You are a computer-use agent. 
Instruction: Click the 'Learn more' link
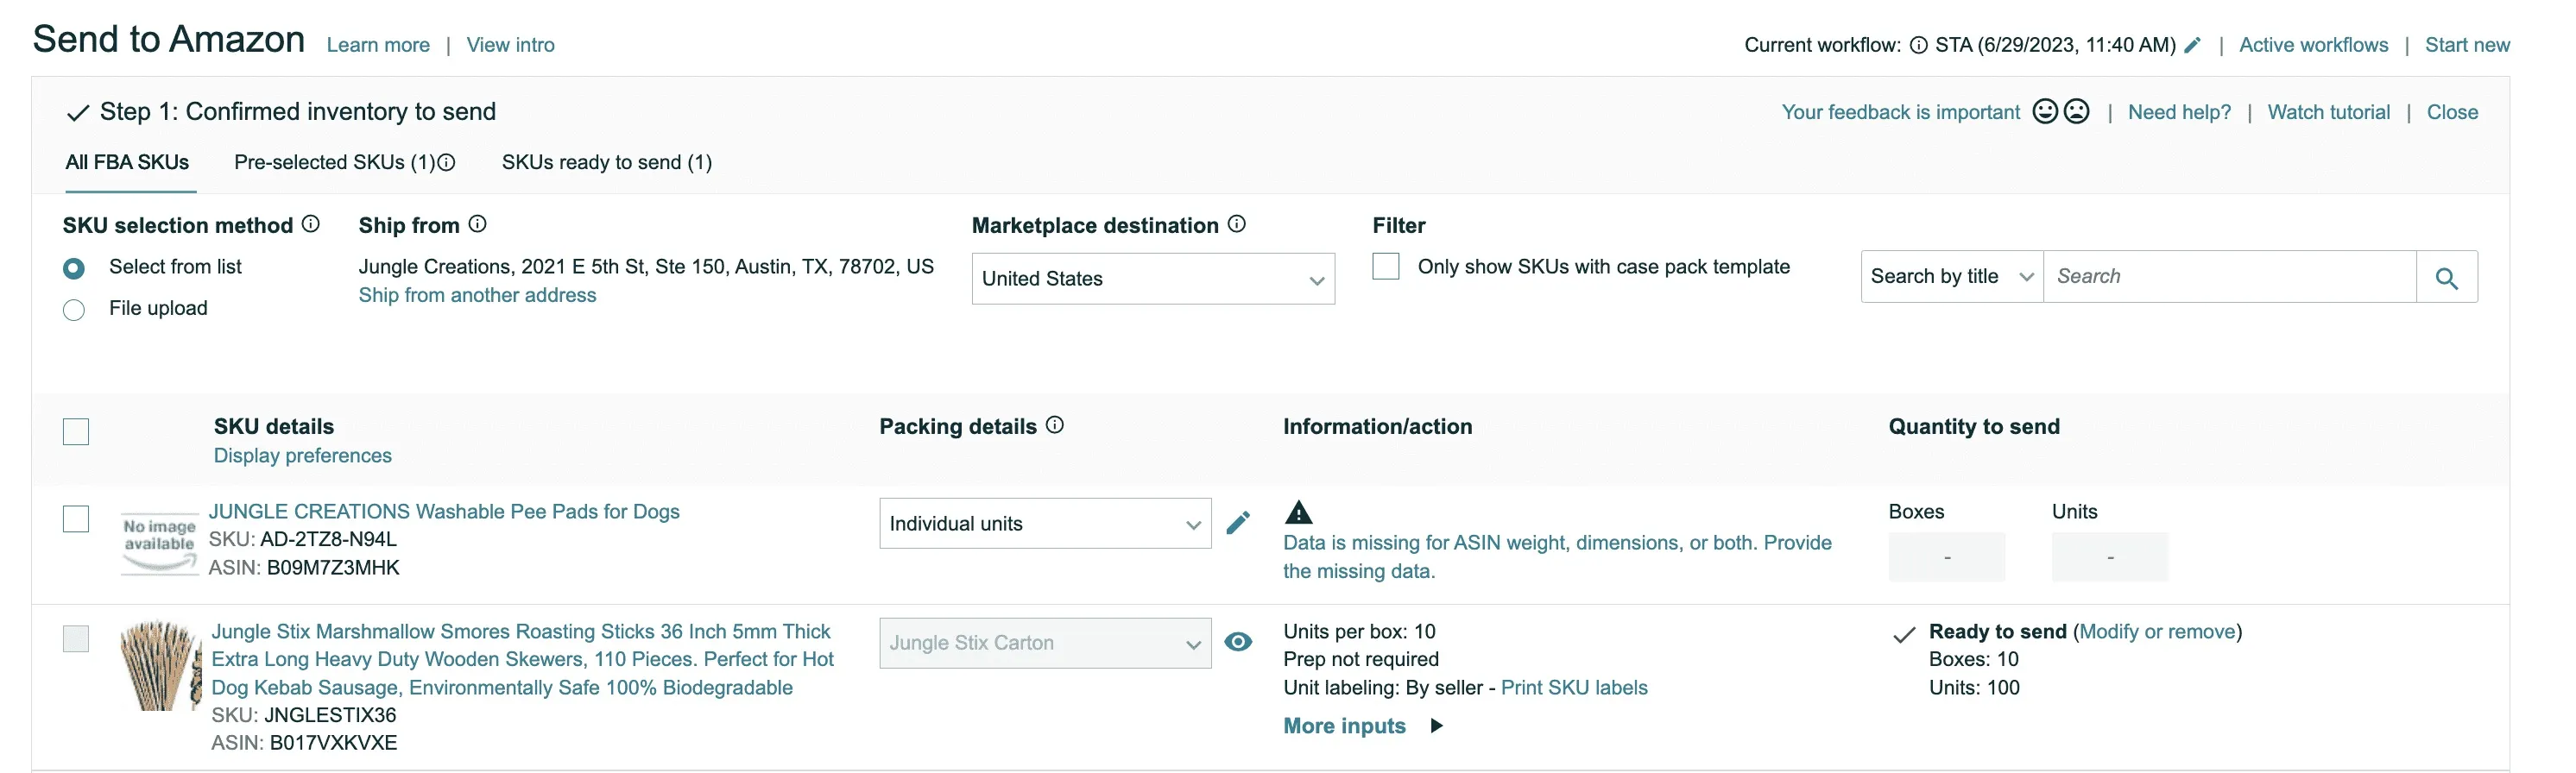[378, 45]
